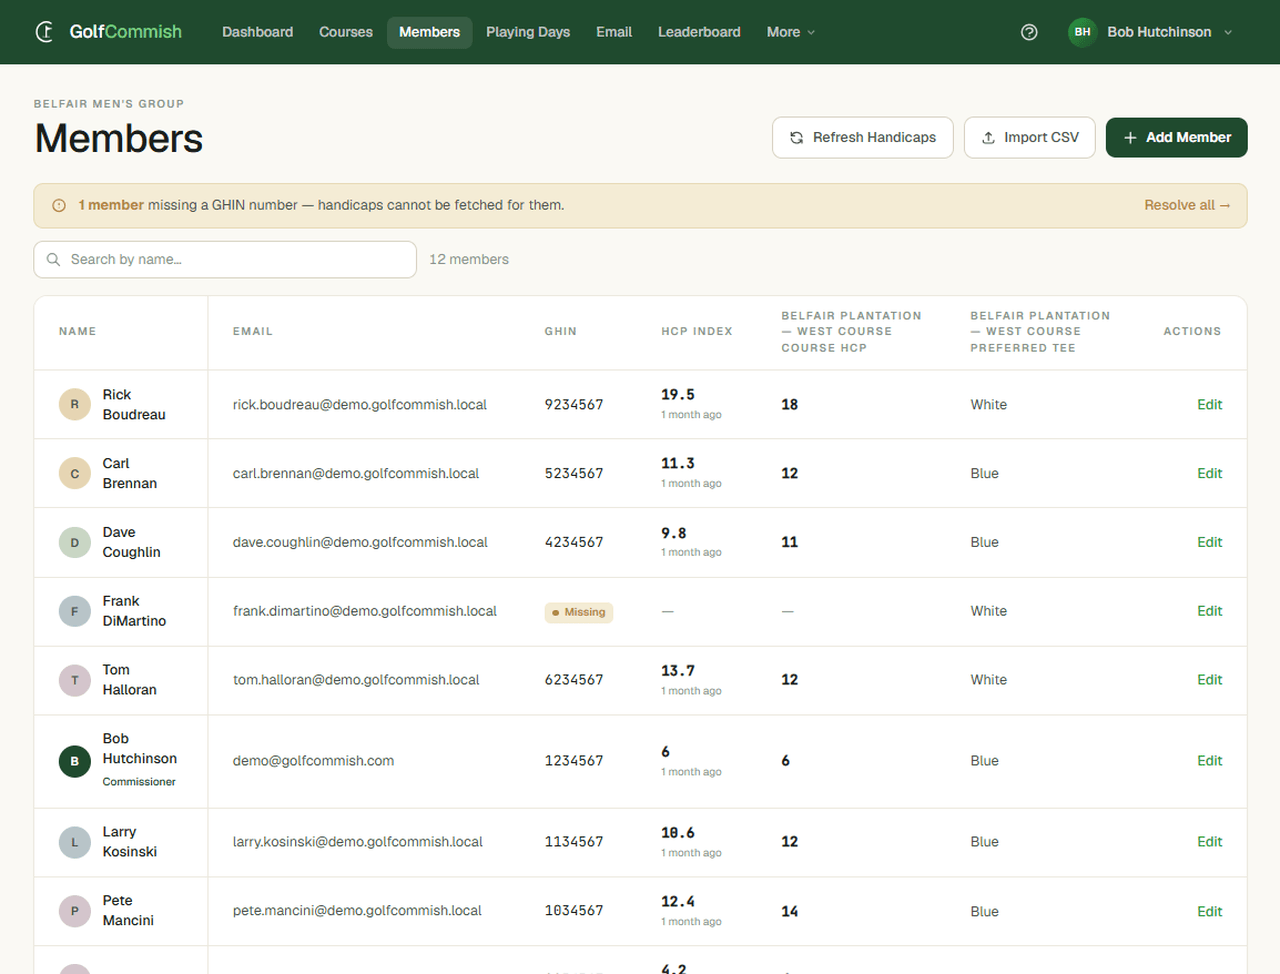Click Tom Halloran's avatar circle
Screen dimensions: 1280x974
[75, 680]
